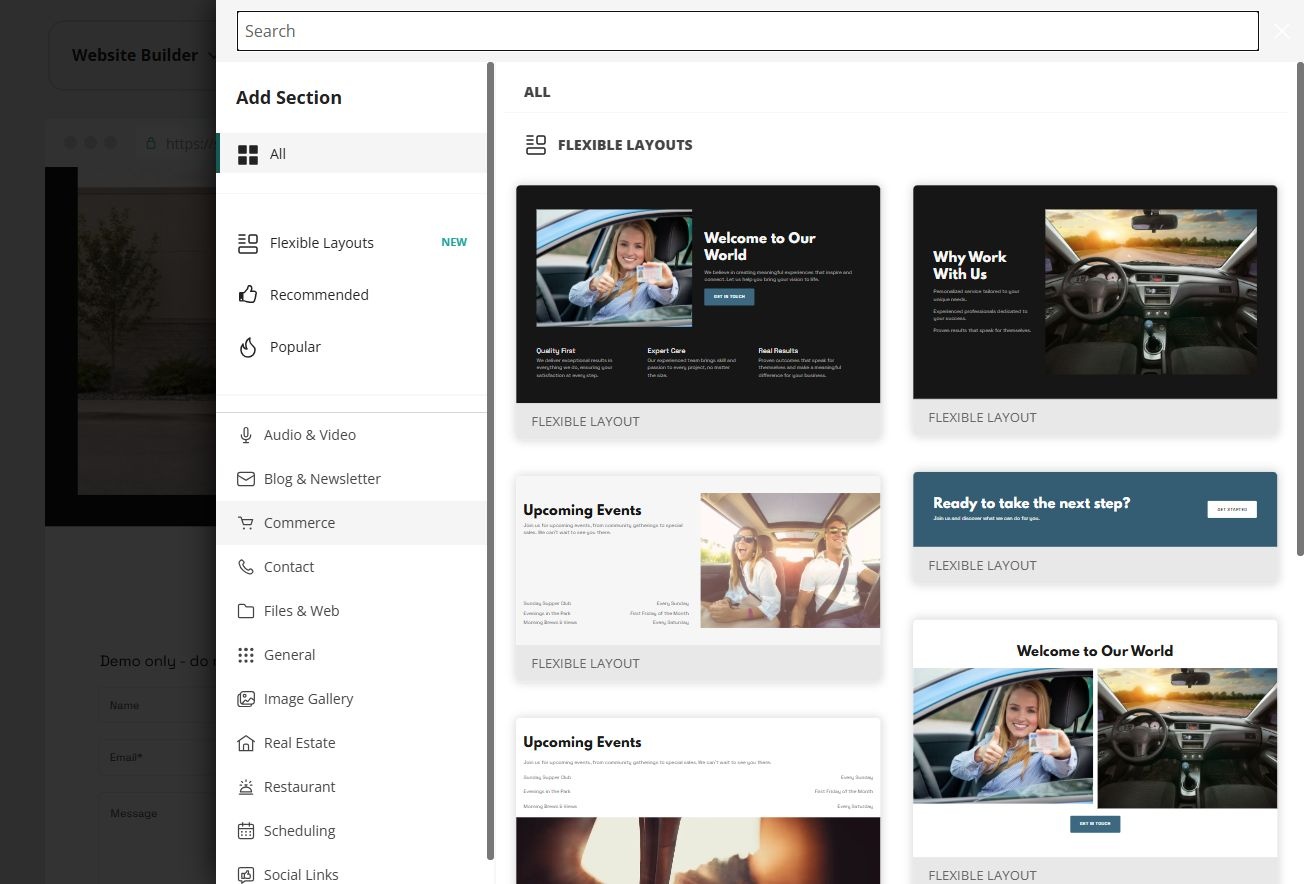
Task: Close the Add Section panel
Action: (1282, 31)
